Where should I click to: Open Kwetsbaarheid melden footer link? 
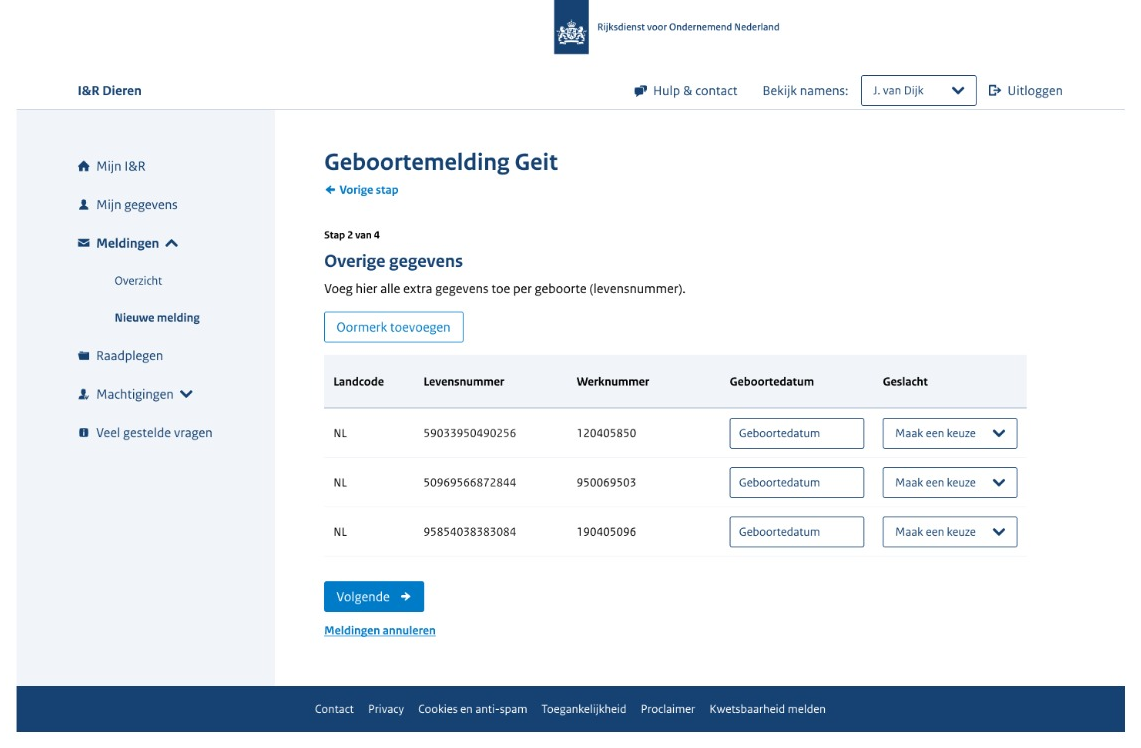point(767,709)
